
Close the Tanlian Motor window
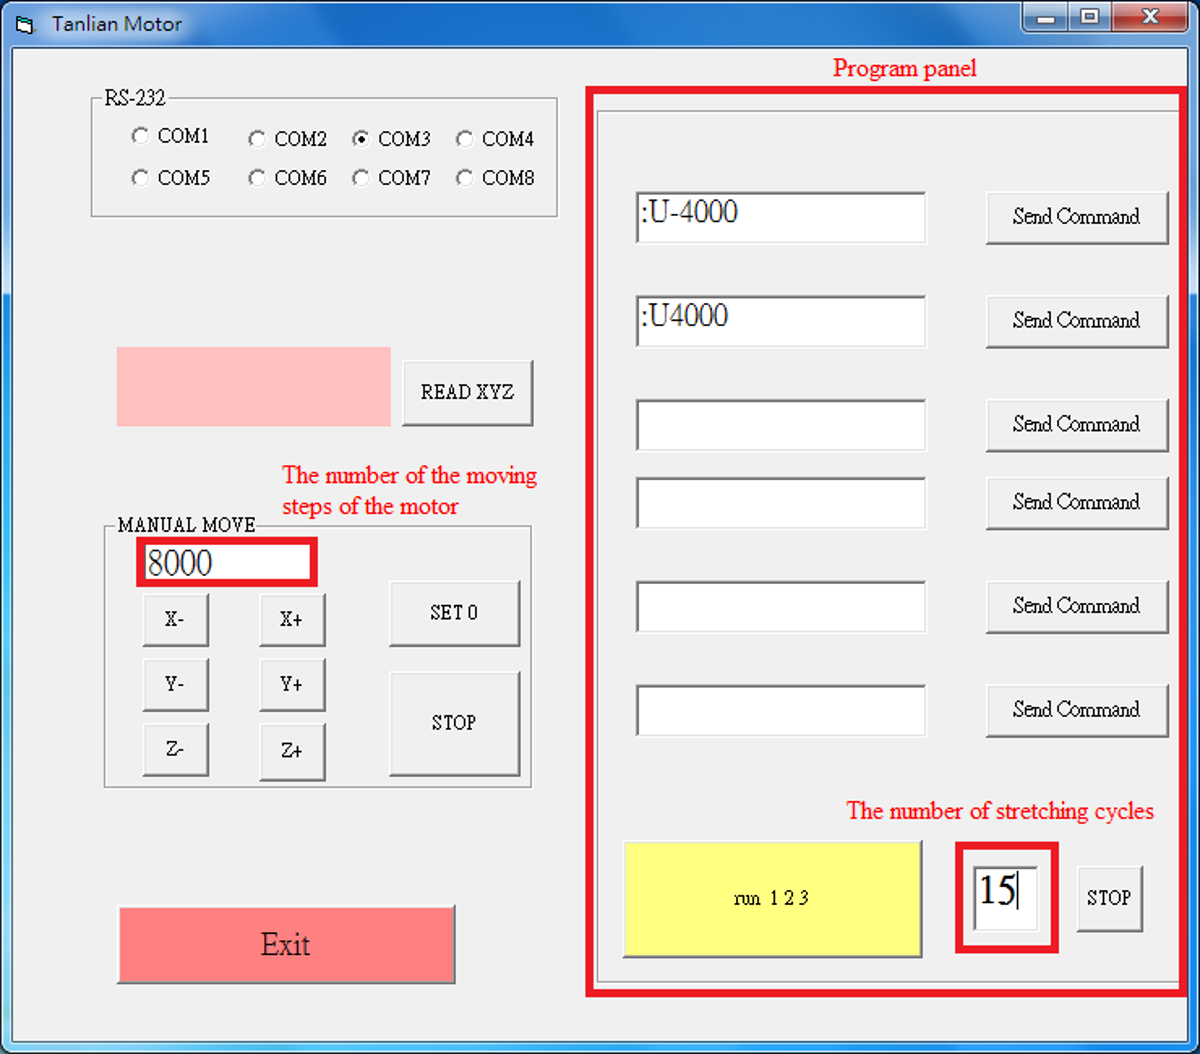click(x=1150, y=16)
